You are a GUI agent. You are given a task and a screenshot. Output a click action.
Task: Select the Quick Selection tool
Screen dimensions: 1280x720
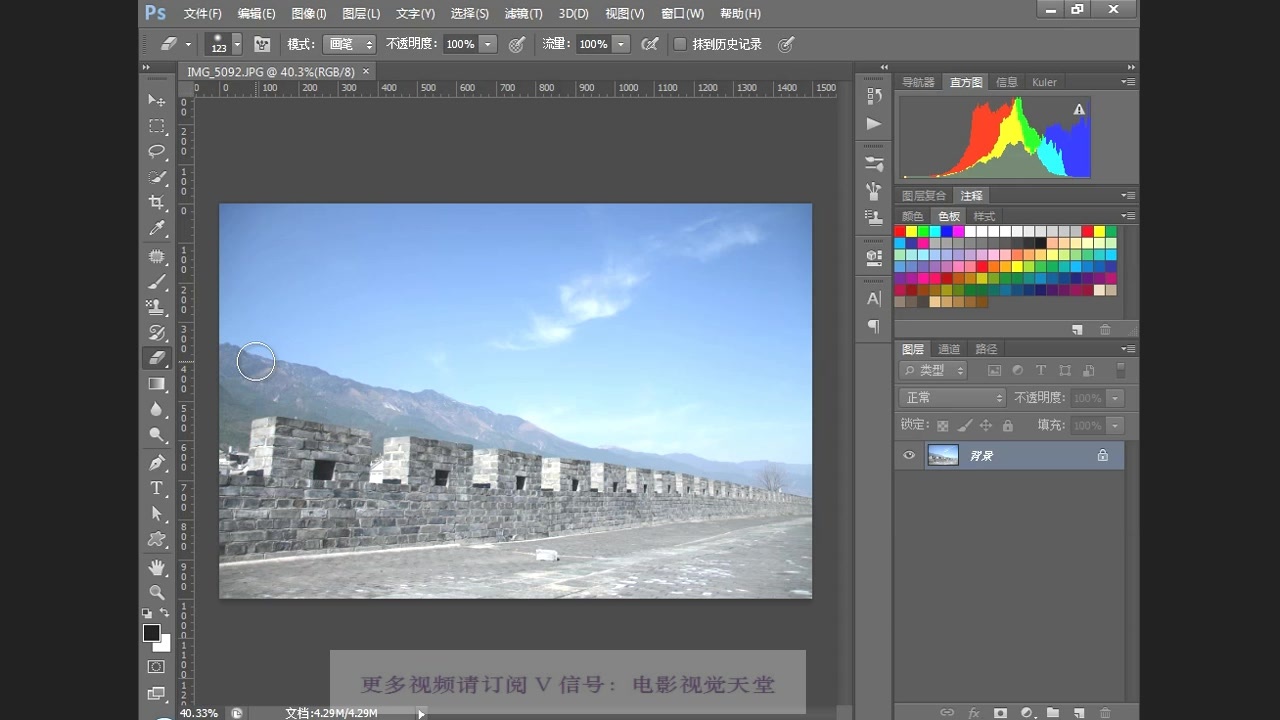tap(157, 178)
